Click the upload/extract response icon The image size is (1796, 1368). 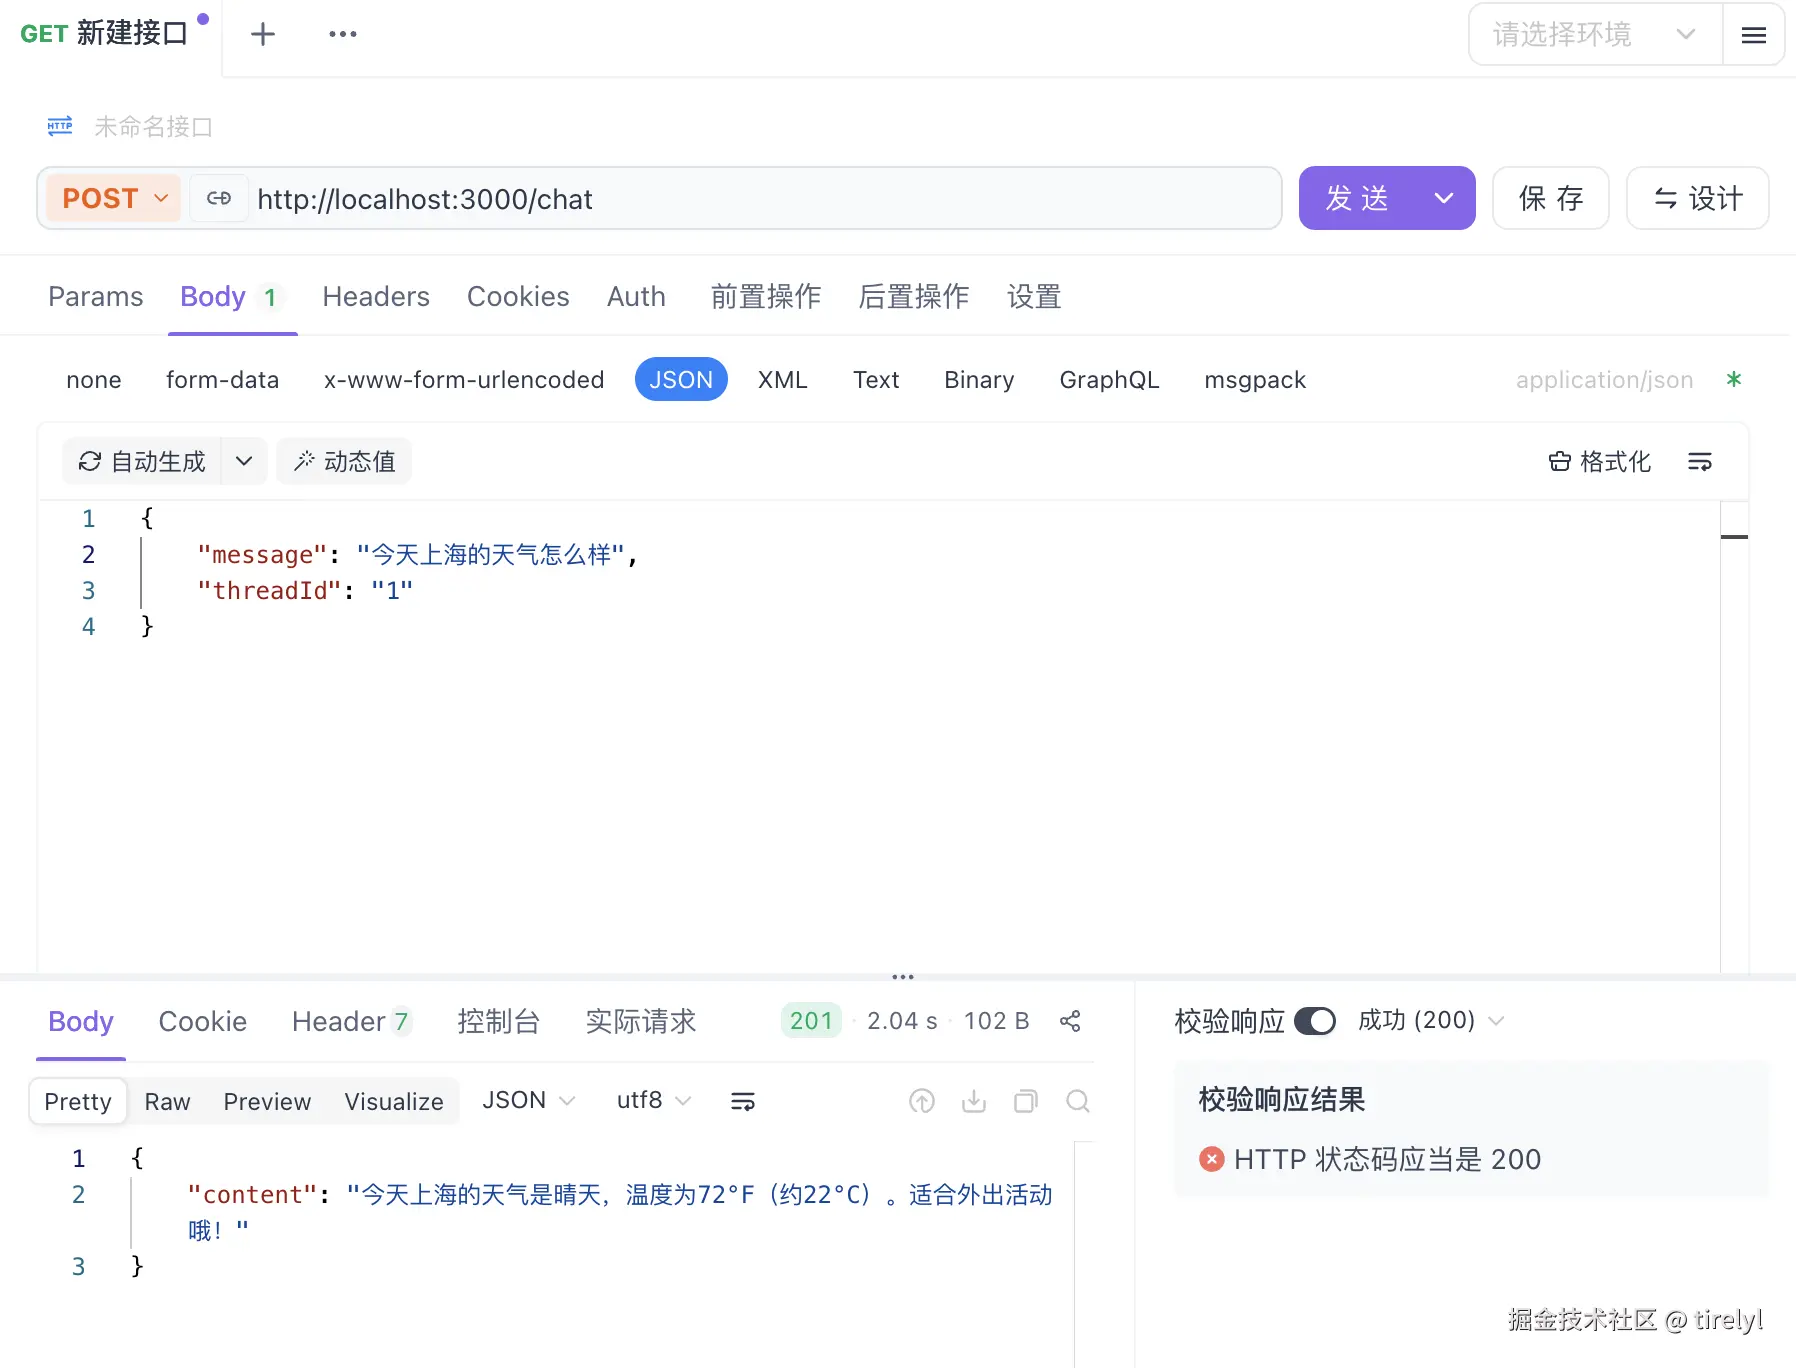click(x=922, y=1101)
